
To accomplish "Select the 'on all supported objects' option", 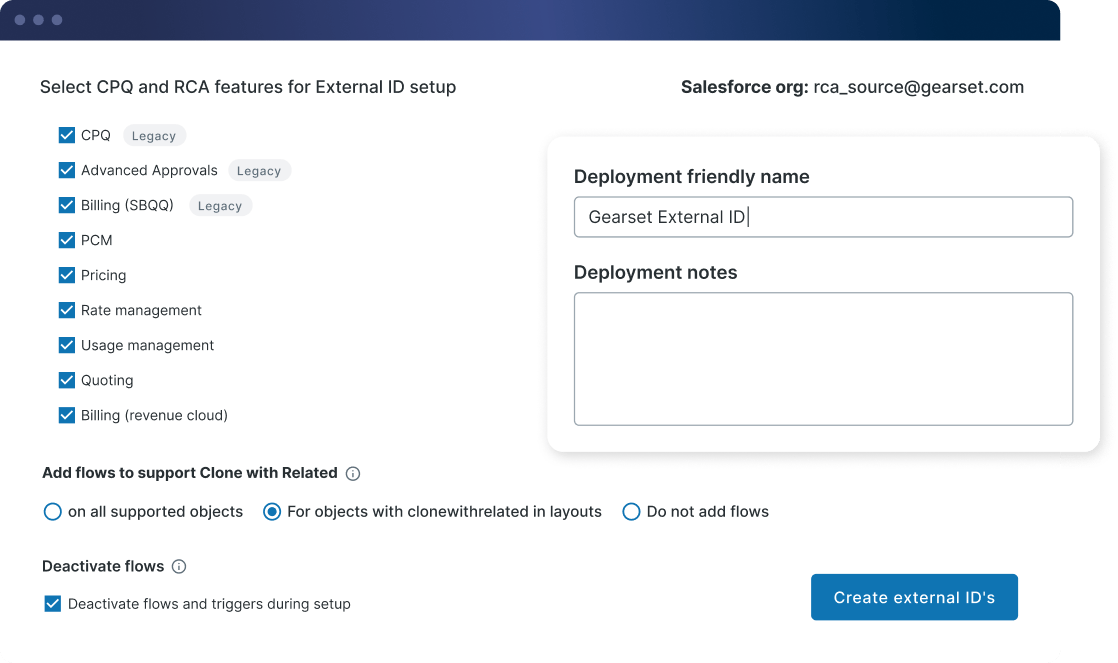I will [x=52, y=511].
